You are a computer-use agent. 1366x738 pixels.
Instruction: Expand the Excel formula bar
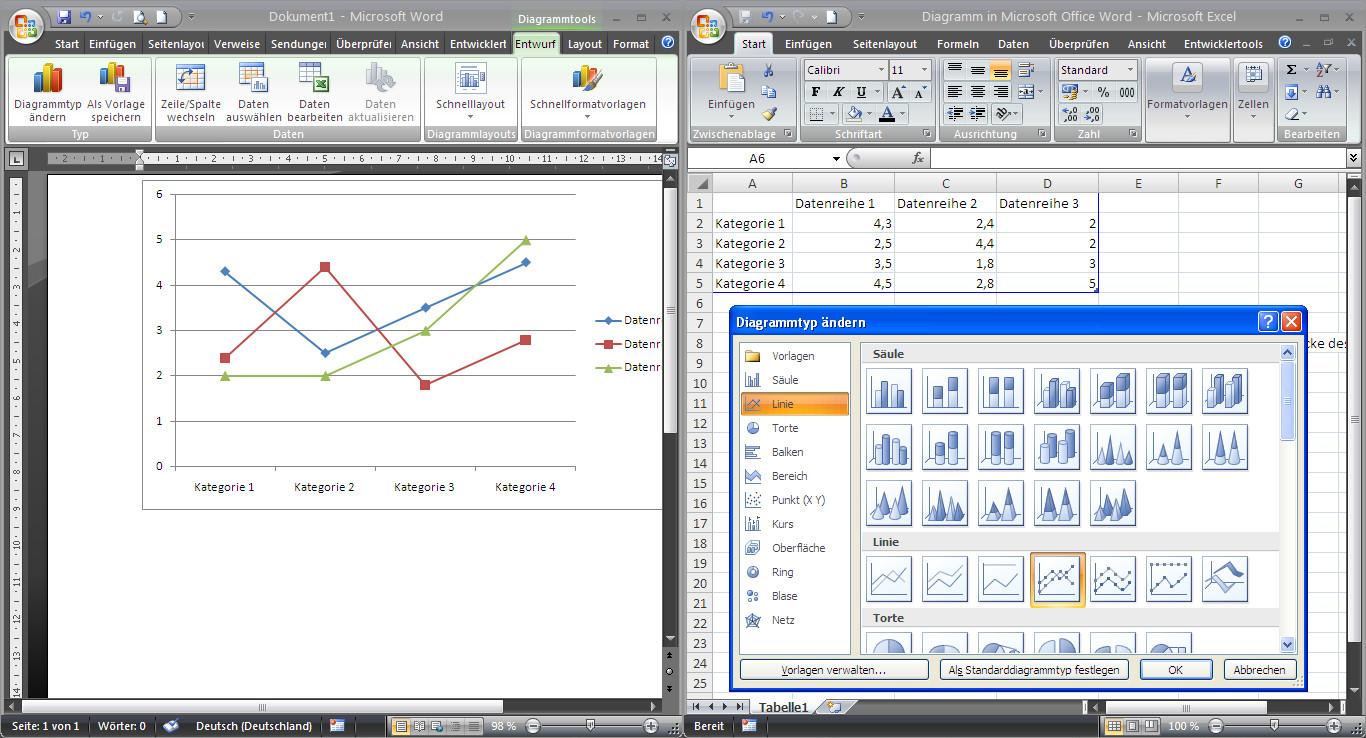click(1354, 158)
